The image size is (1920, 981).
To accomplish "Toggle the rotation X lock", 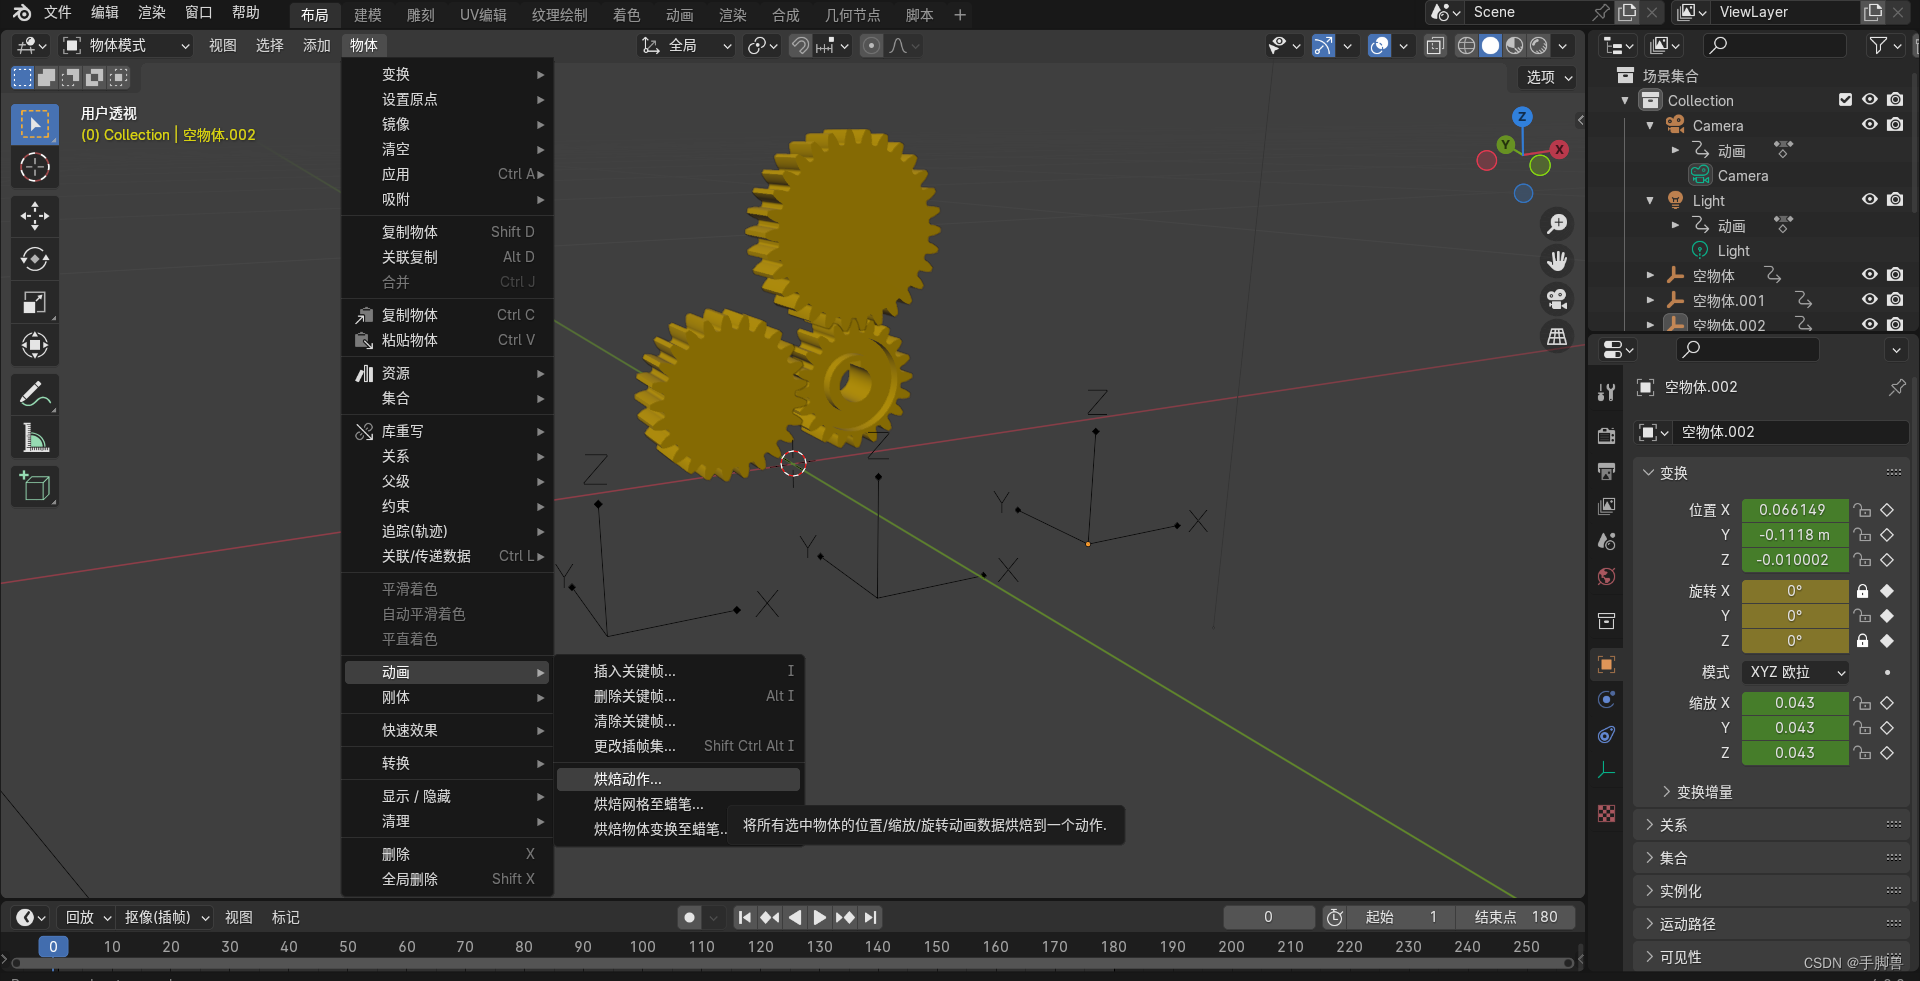I will point(1862,591).
